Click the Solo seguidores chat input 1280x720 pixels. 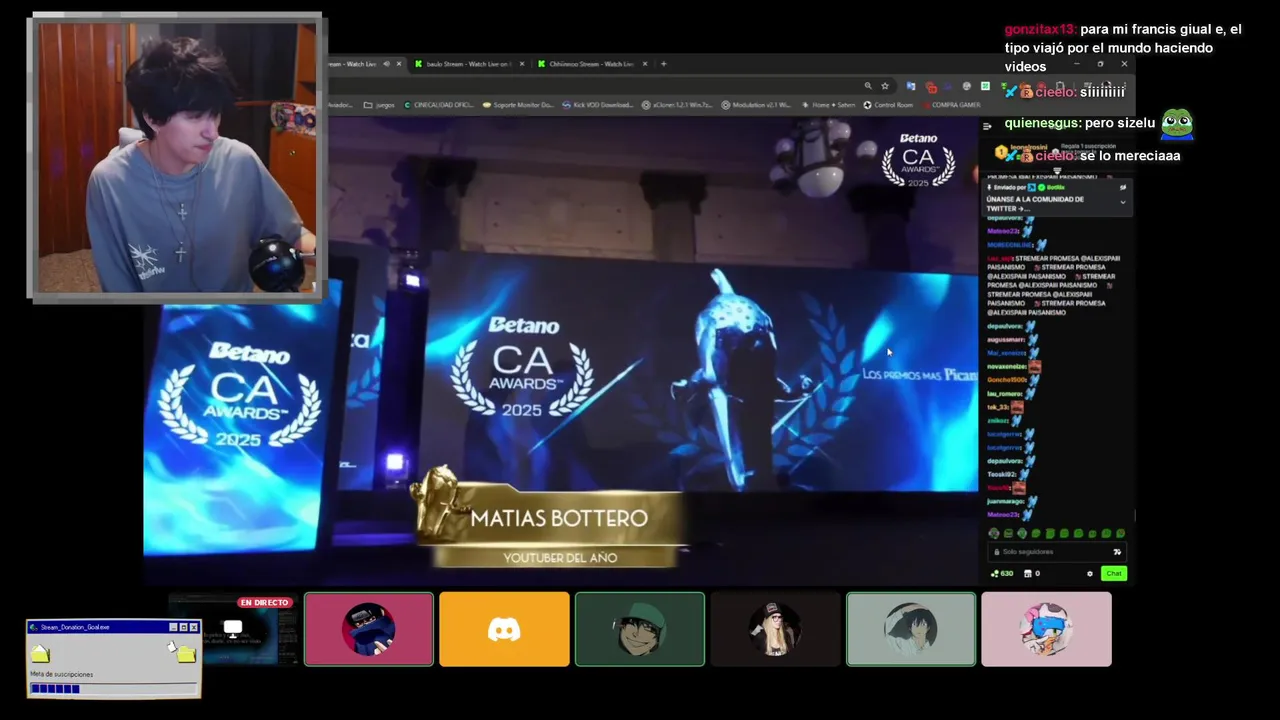[x=1057, y=552]
